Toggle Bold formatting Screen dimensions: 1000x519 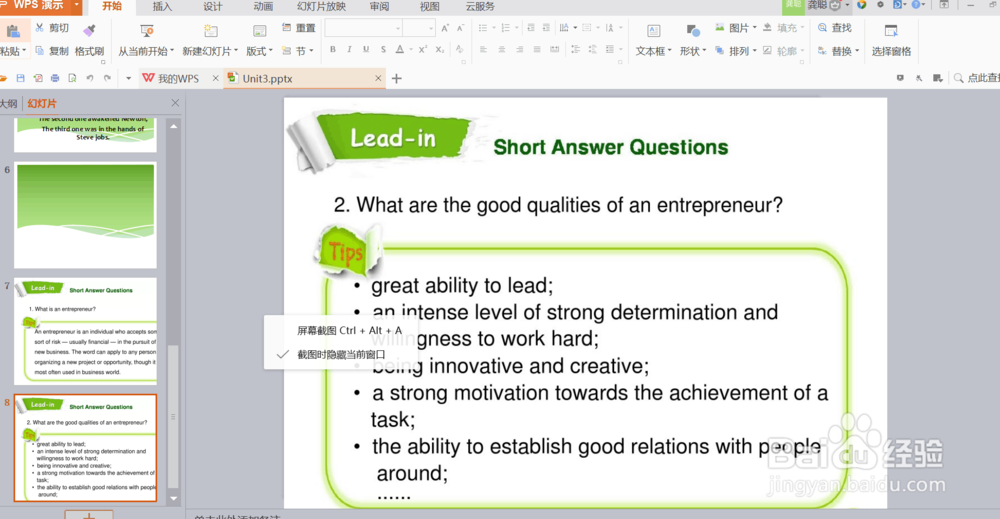click(333, 50)
